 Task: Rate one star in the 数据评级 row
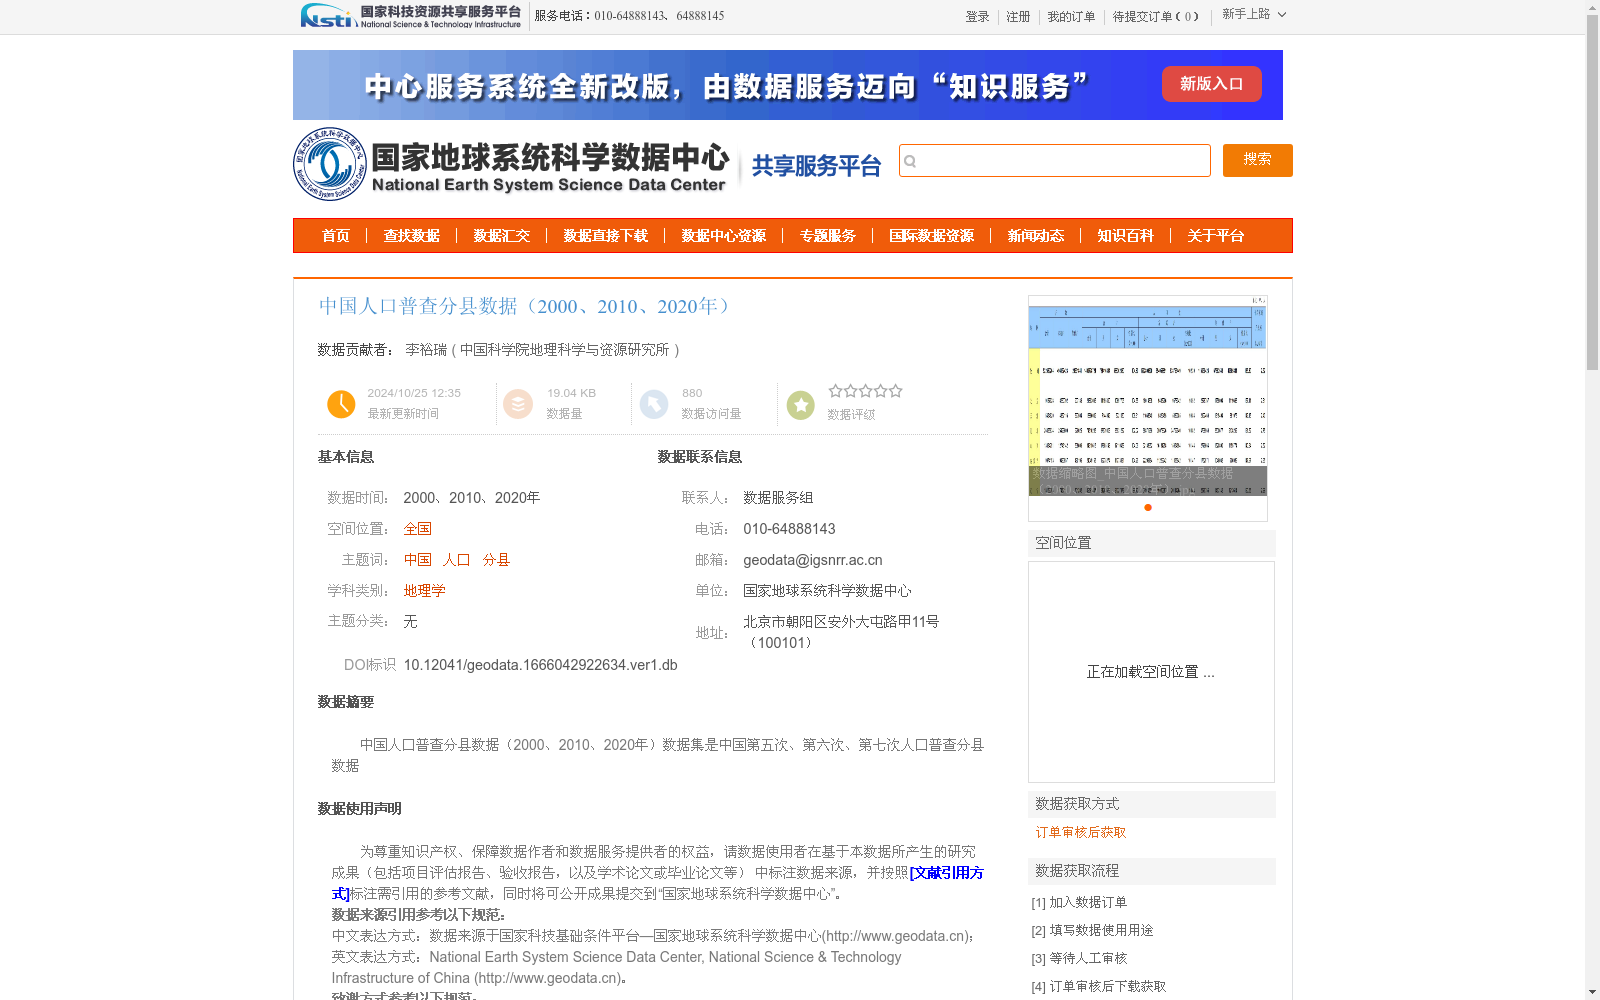pyautogui.click(x=837, y=391)
